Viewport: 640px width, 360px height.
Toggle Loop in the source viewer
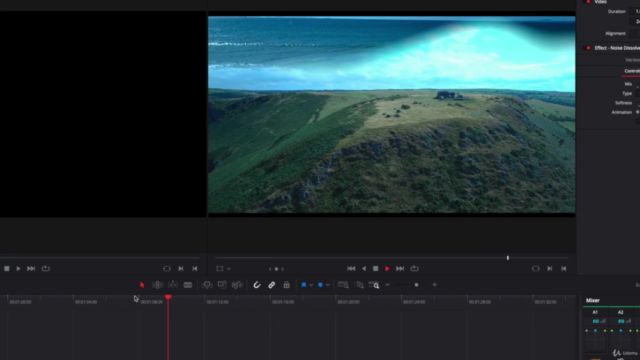tap(46, 269)
